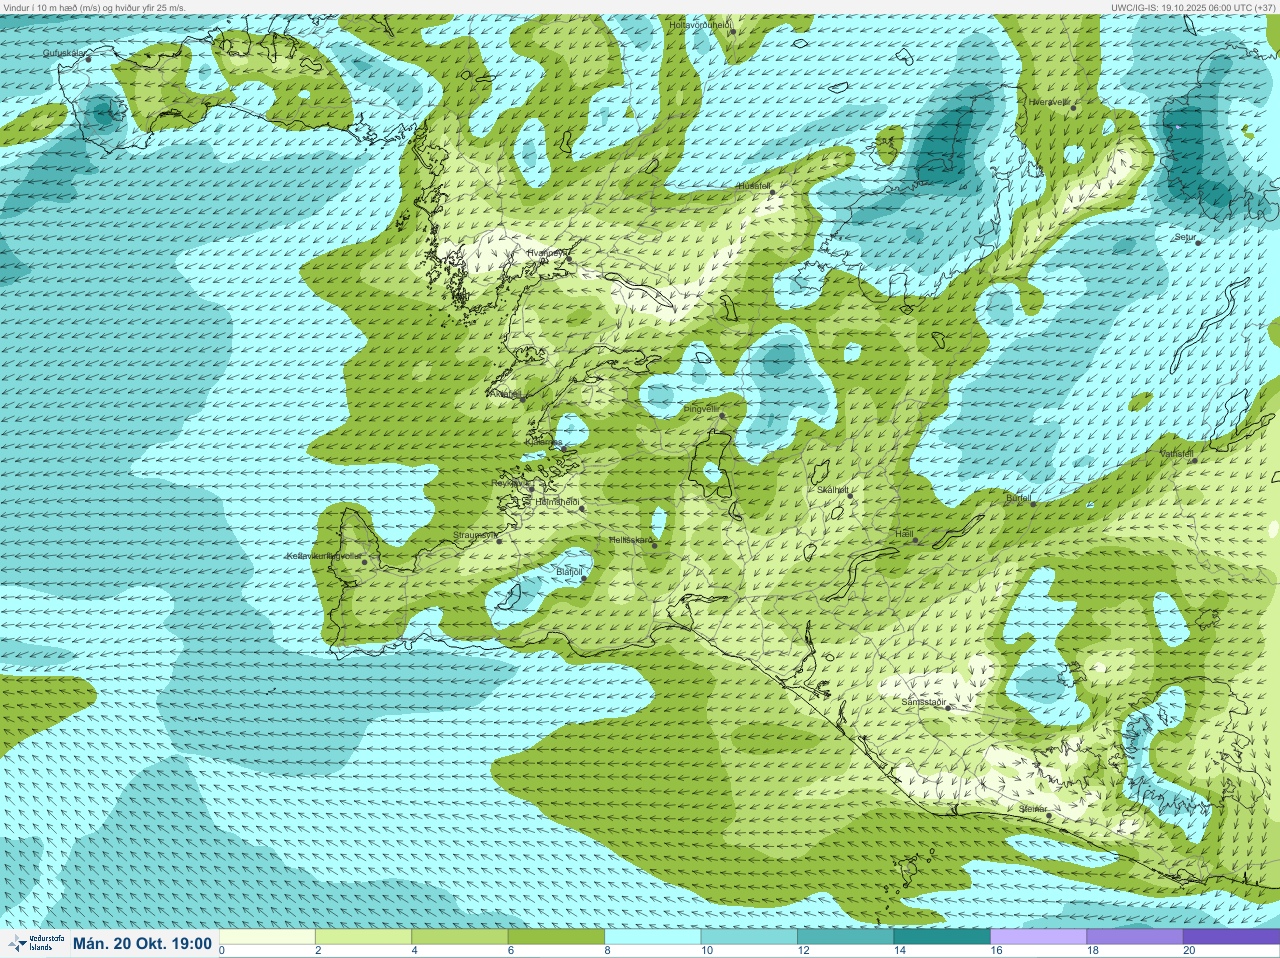The height and width of the screenshot is (958, 1280).
Task: Click the Veðurstofa Íslands logo
Action: pos(36,943)
